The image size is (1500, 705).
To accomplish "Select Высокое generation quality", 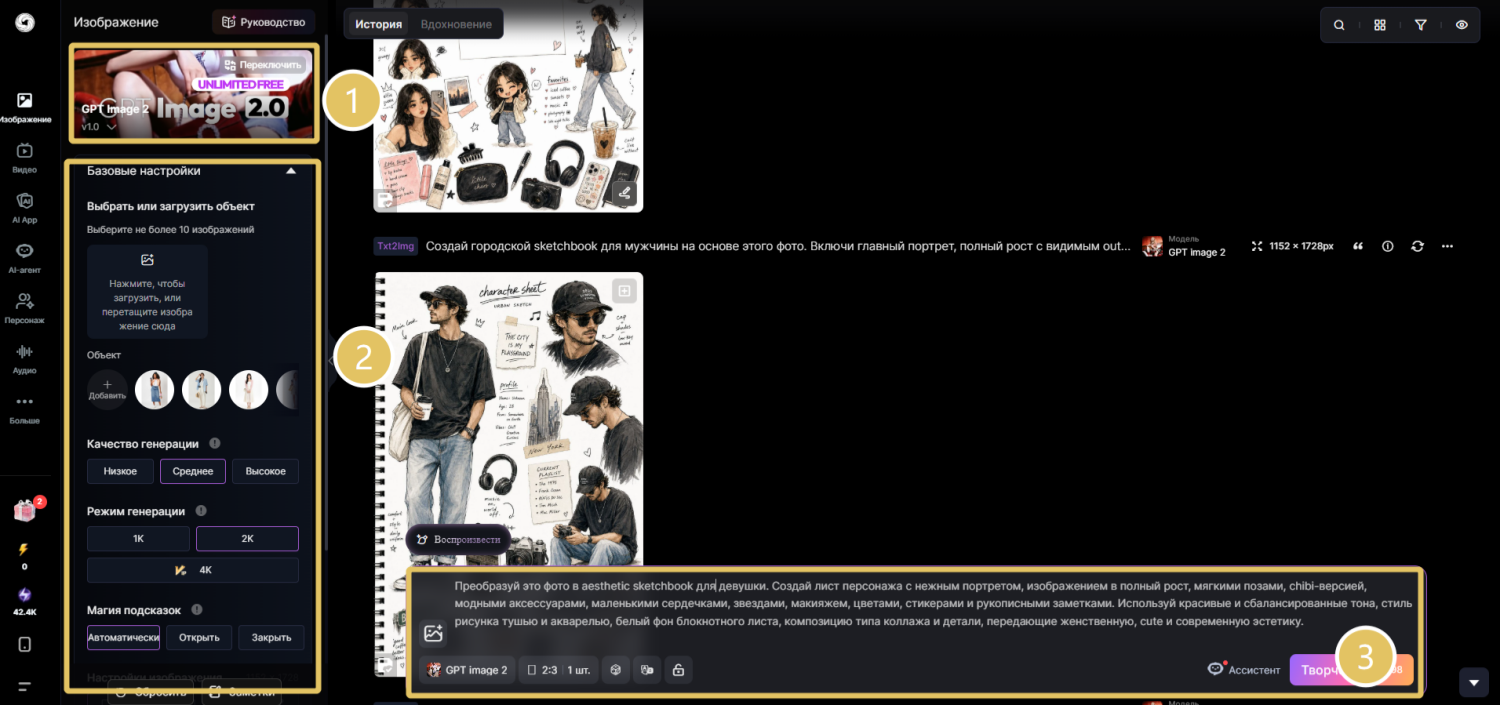I will tap(265, 471).
